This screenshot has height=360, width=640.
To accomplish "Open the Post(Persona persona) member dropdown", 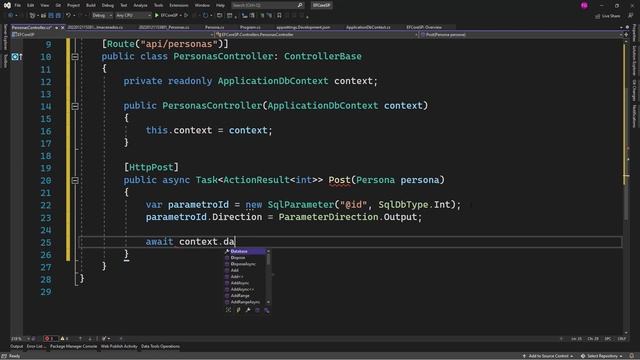I will click(x=521, y=35).
